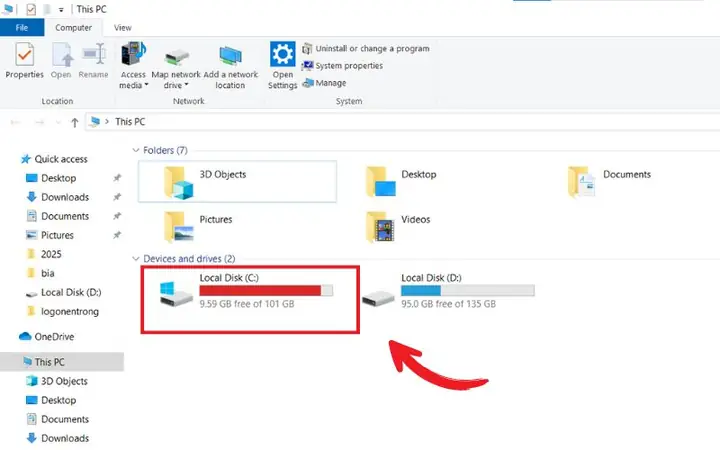
Task: Switch to the View ribbon tab
Action: [123, 28]
